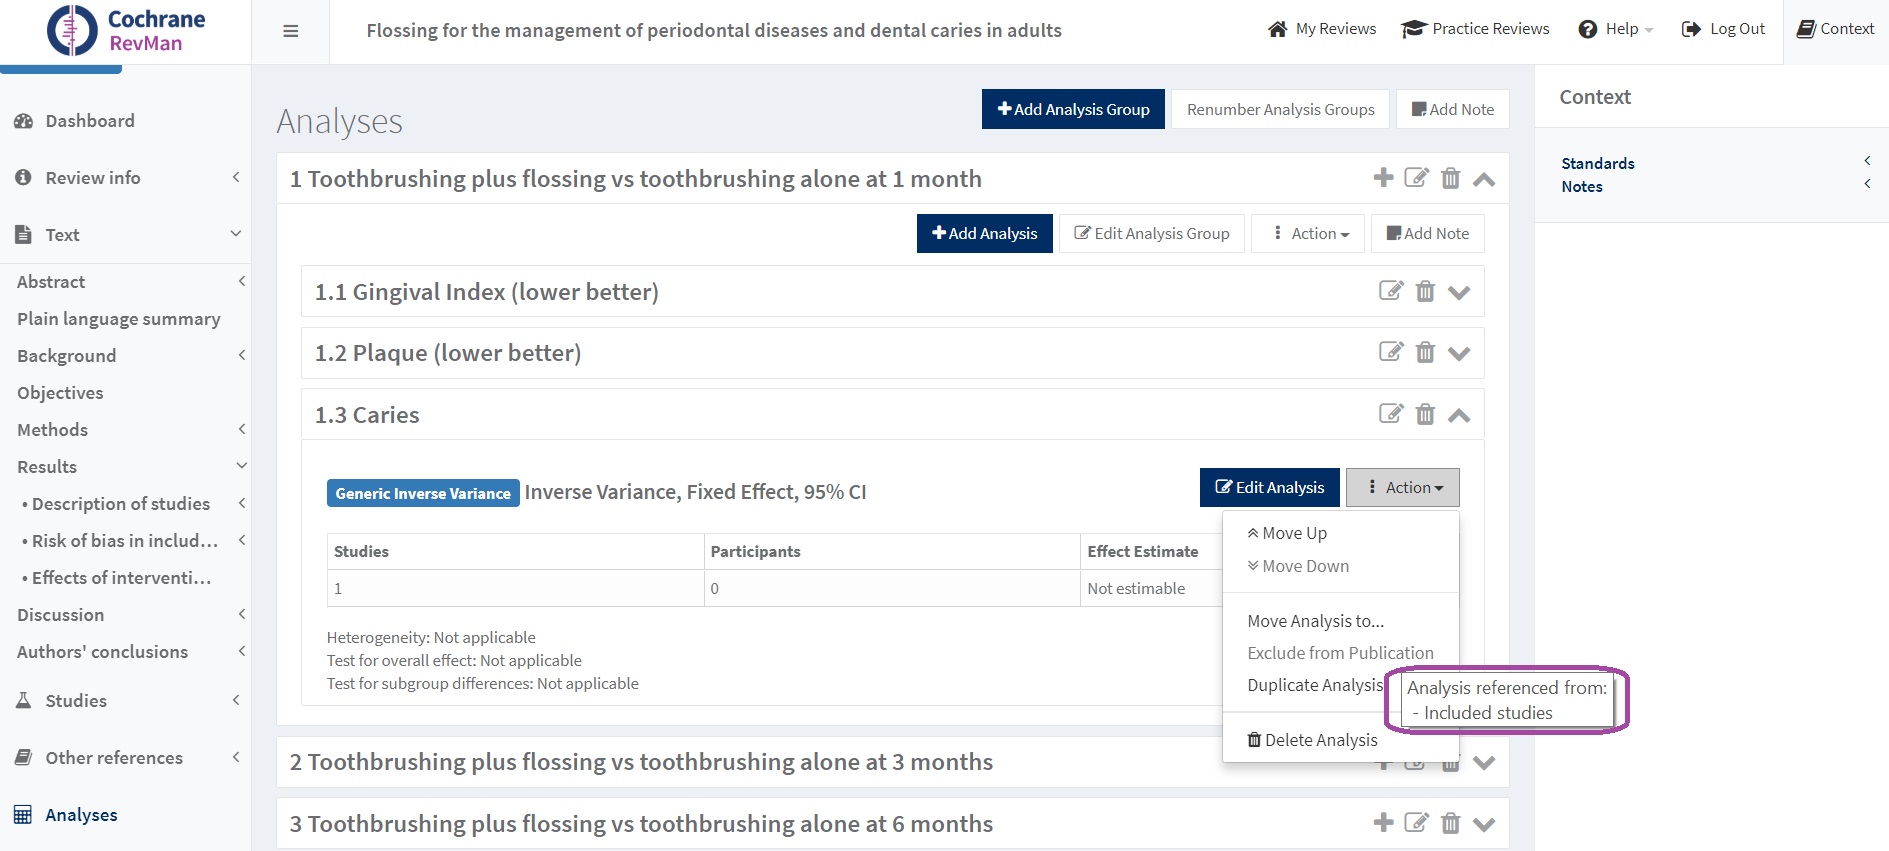This screenshot has height=851, width=1889.
Task: Open the Standards link in Context panel
Action: [x=1597, y=163]
